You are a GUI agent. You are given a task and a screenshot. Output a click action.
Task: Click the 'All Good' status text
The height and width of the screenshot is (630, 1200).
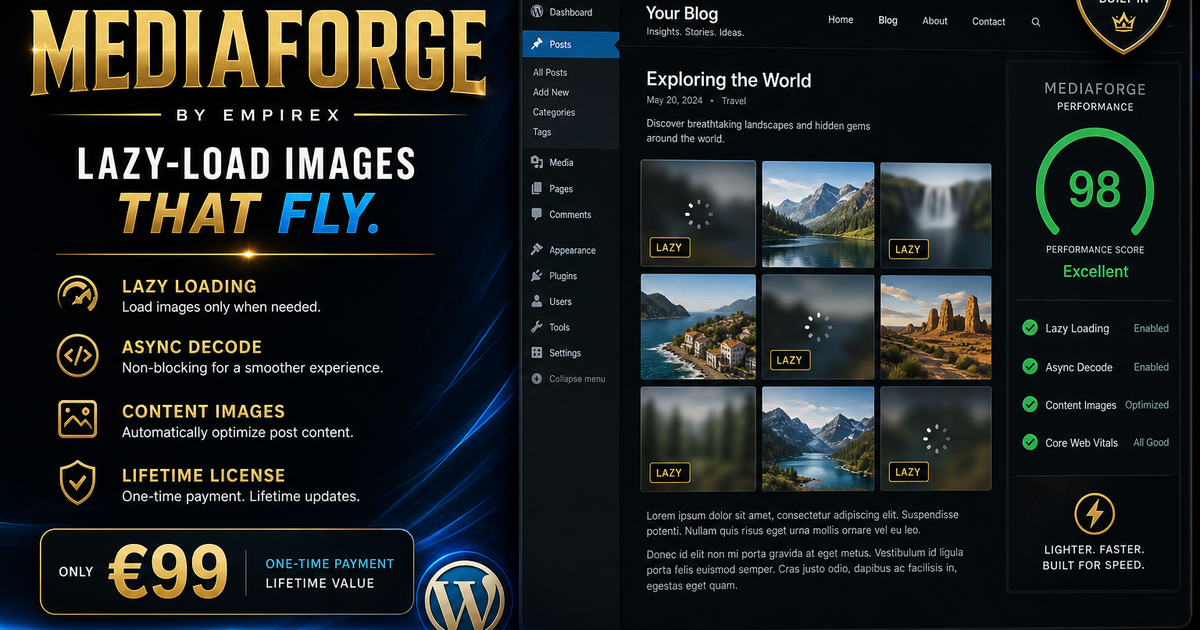click(x=1151, y=442)
